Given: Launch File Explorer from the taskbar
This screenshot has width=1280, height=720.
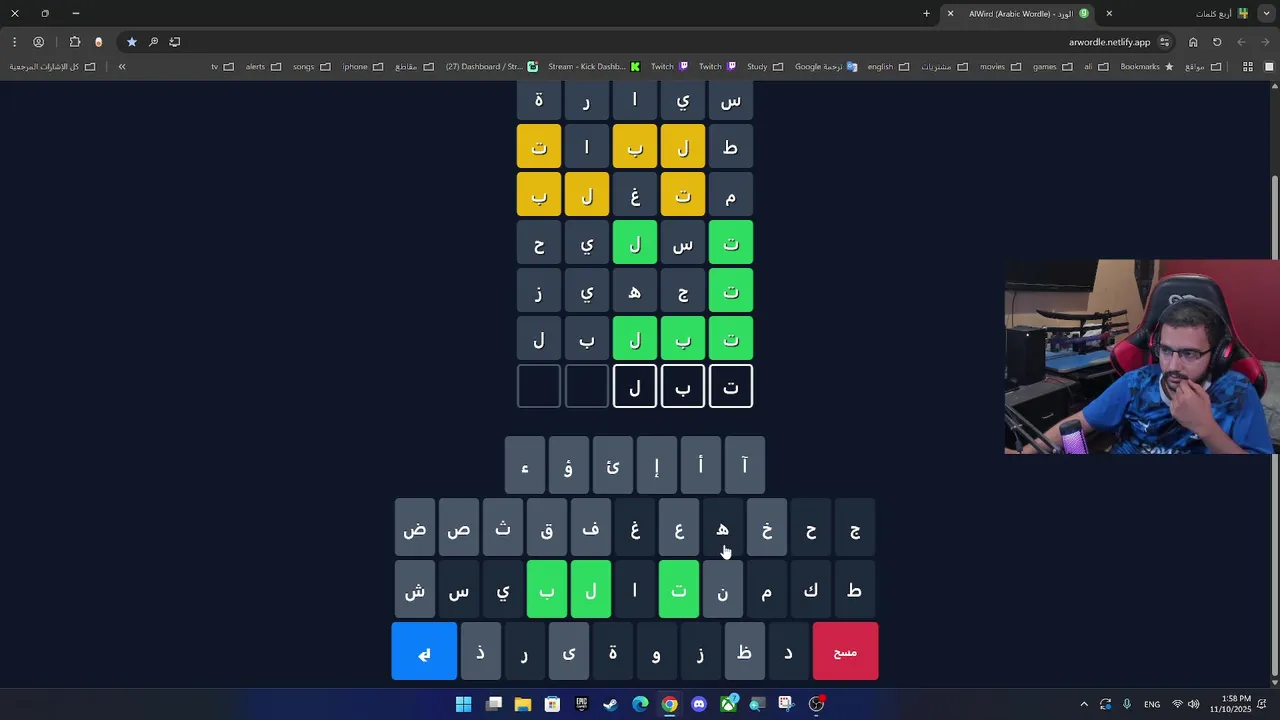Looking at the screenshot, I should (x=522, y=704).
